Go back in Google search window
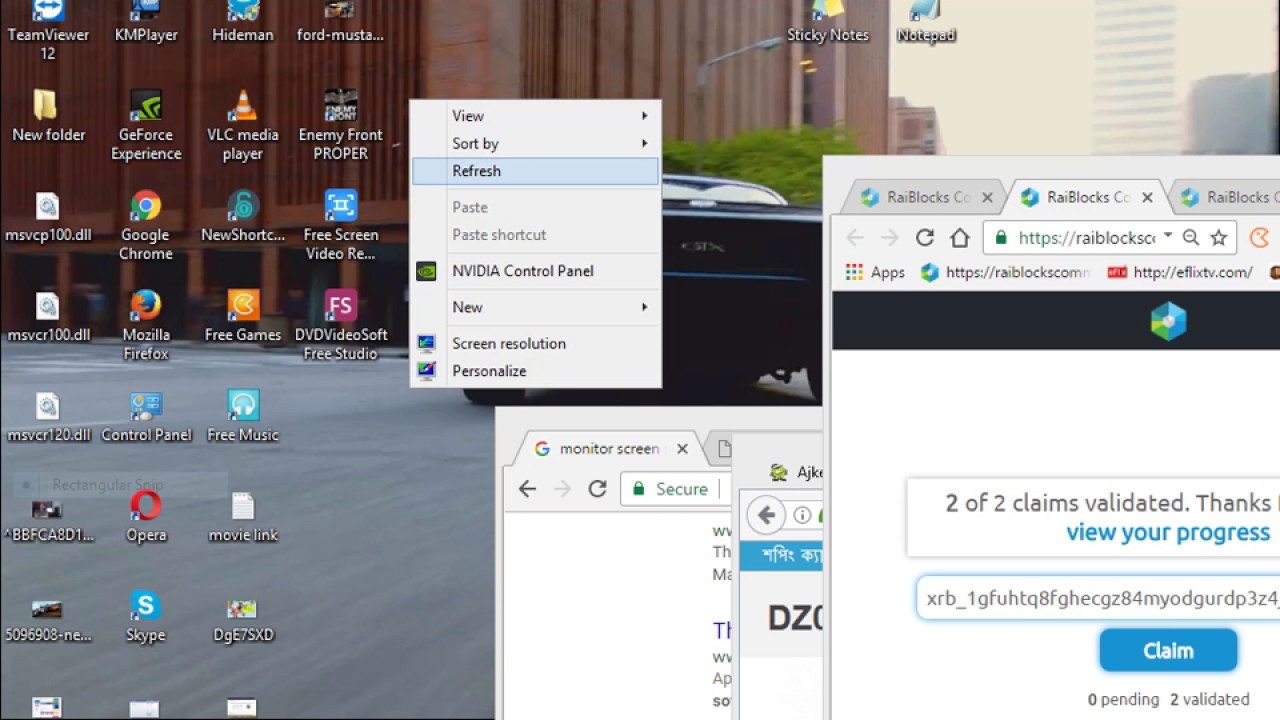The height and width of the screenshot is (720, 1280). 527,489
